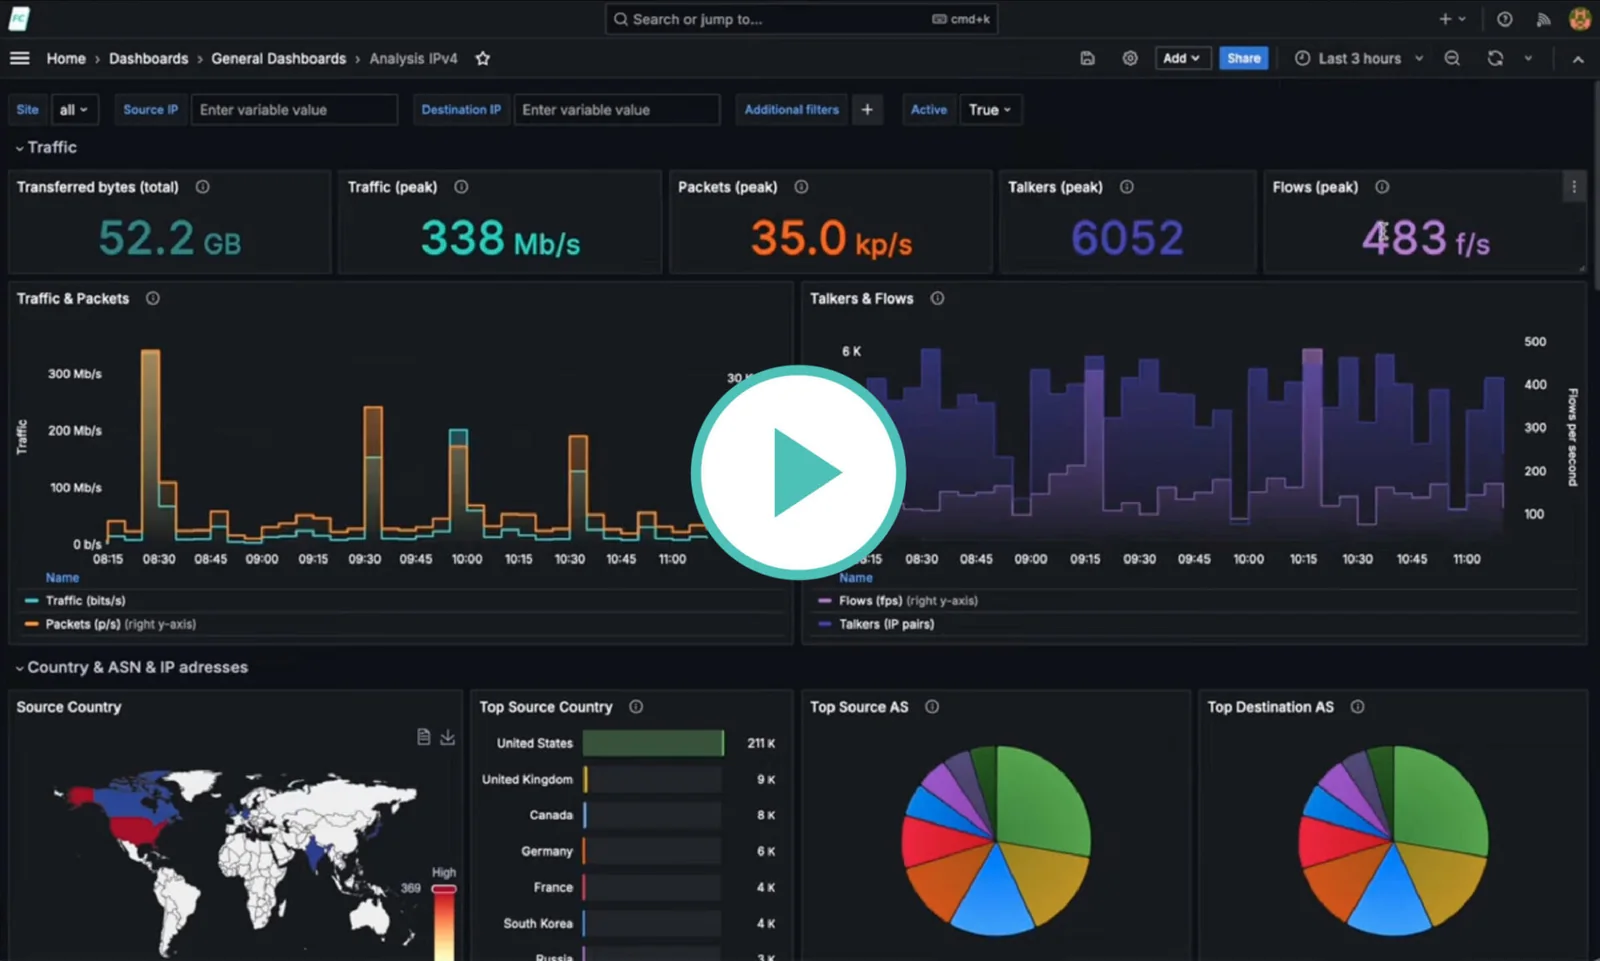Go to Dashboards breadcrumb
The width and height of the screenshot is (1600, 961).
148,58
